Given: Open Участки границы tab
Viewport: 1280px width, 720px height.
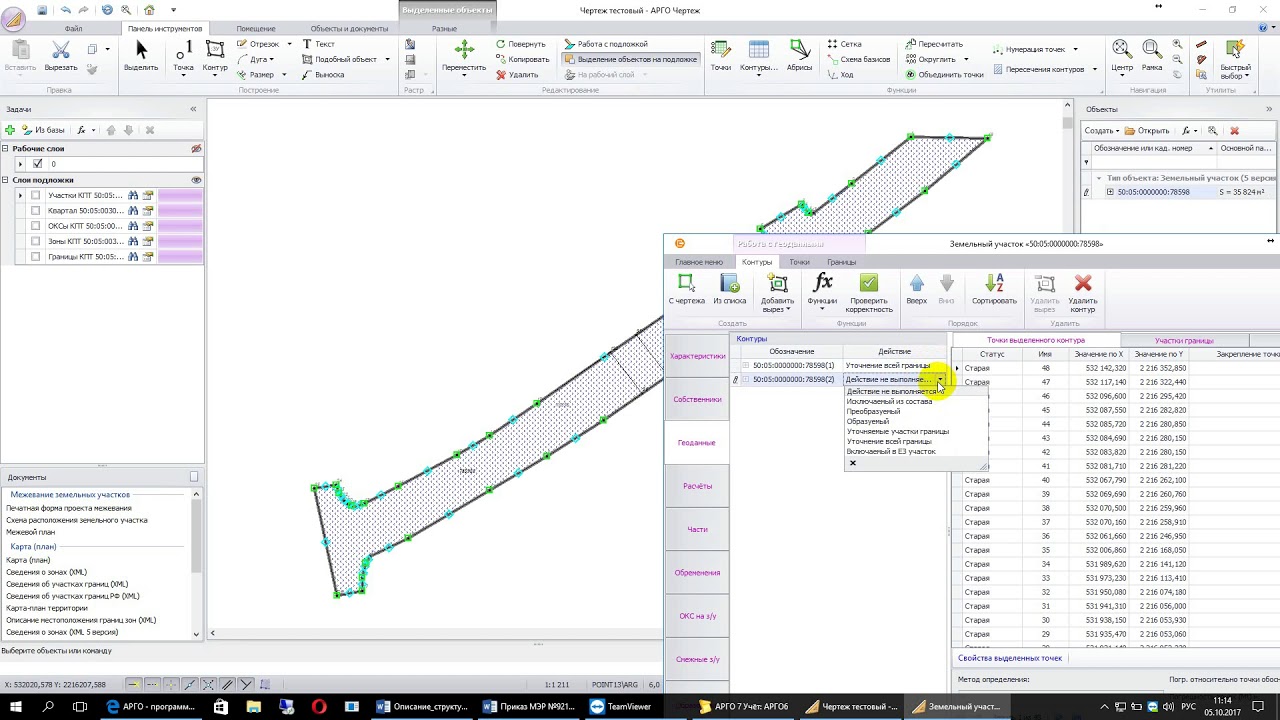Looking at the screenshot, I should tap(1184, 341).
